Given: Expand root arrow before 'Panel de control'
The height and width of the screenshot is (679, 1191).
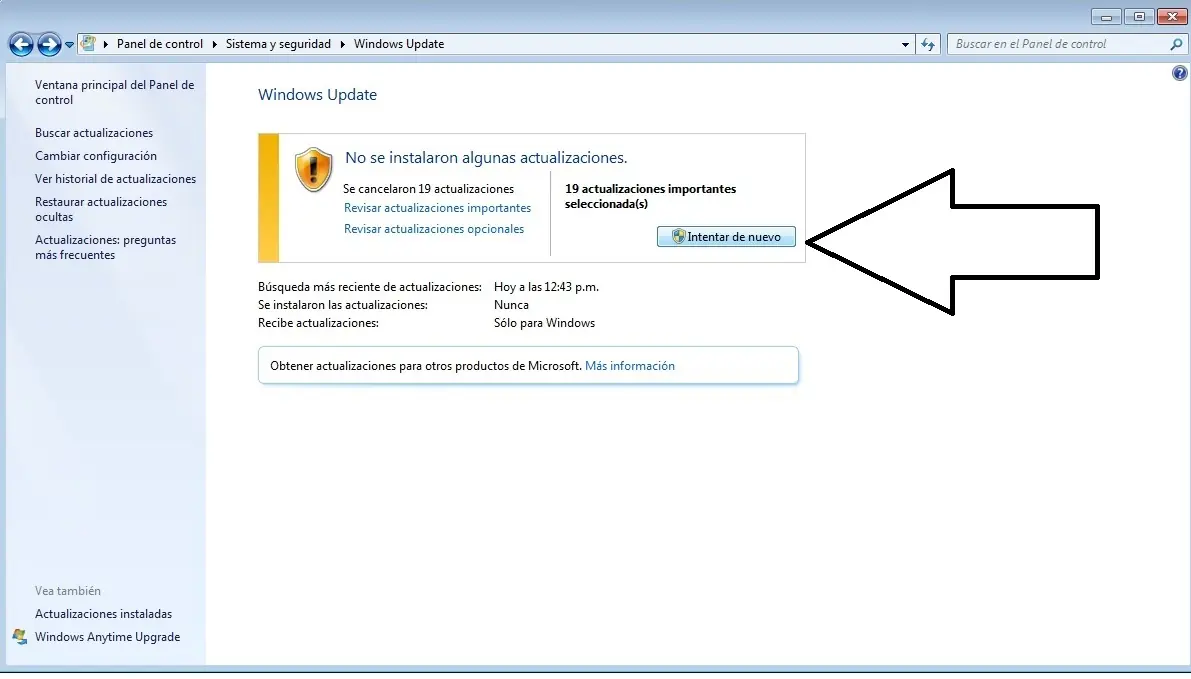Looking at the screenshot, I should [106, 44].
